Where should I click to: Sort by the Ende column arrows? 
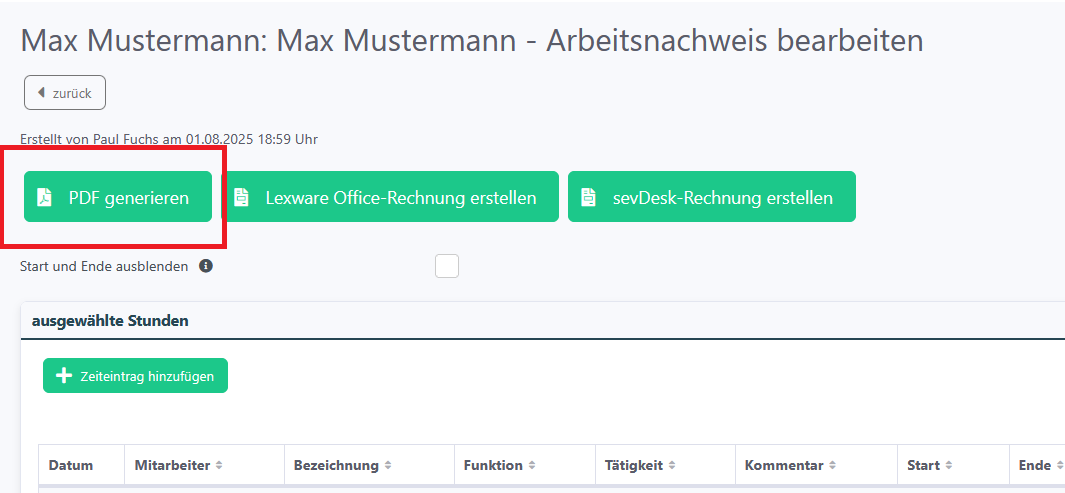point(1059,466)
